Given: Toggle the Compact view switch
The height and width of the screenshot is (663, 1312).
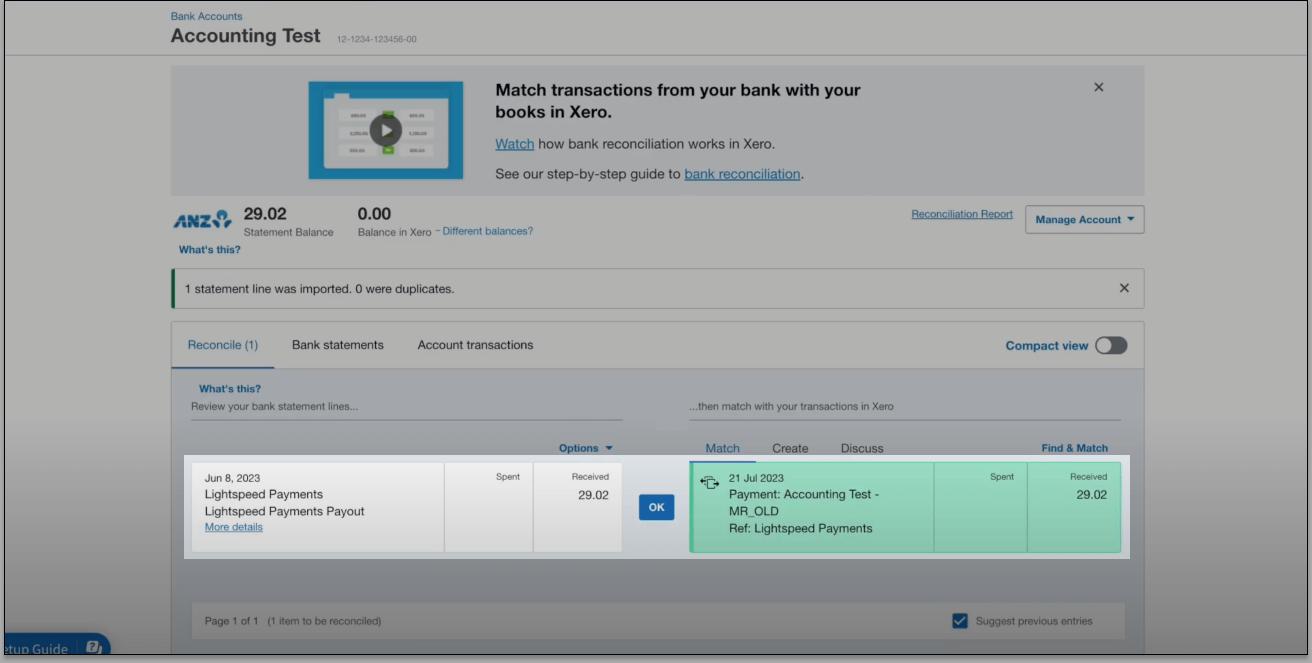Looking at the screenshot, I should (x=1111, y=345).
